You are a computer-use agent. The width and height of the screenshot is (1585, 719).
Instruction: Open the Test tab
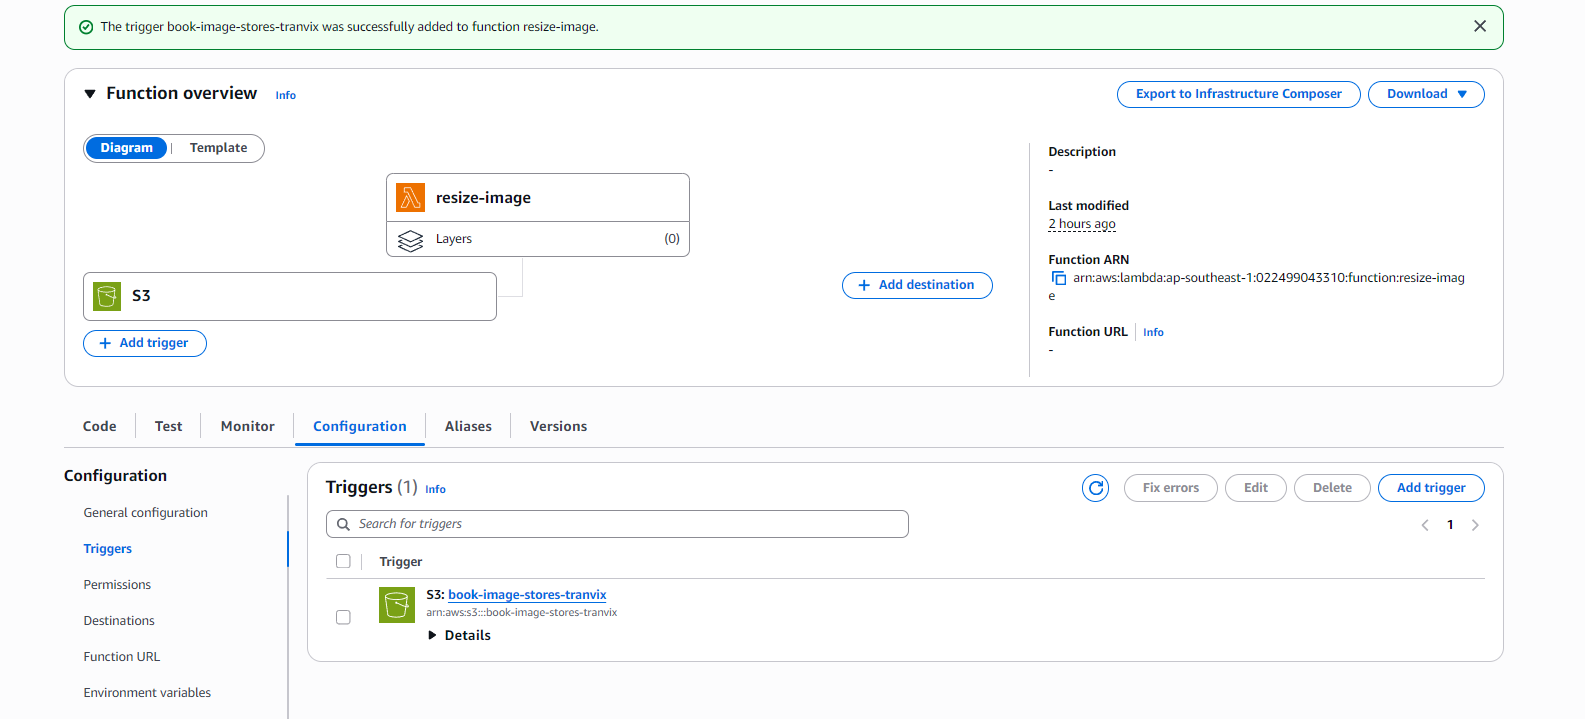168,426
